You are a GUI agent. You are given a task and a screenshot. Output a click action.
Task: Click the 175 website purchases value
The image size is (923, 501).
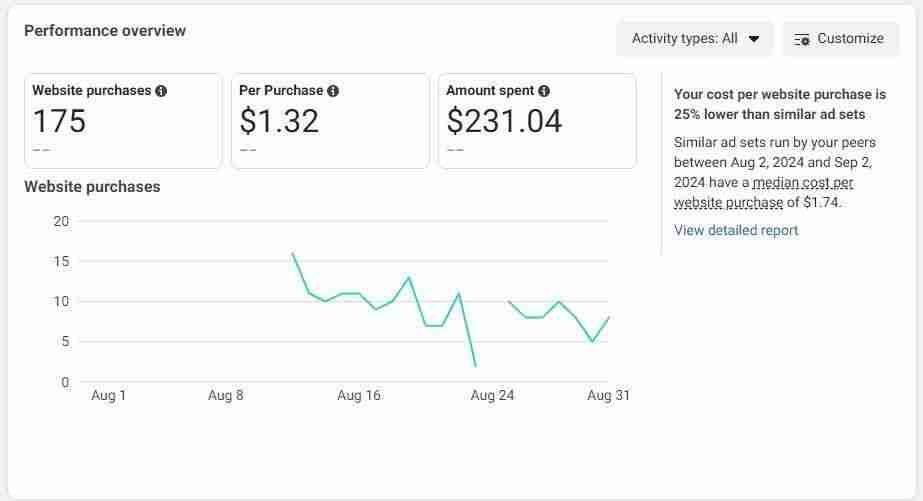tap(59, 122)
